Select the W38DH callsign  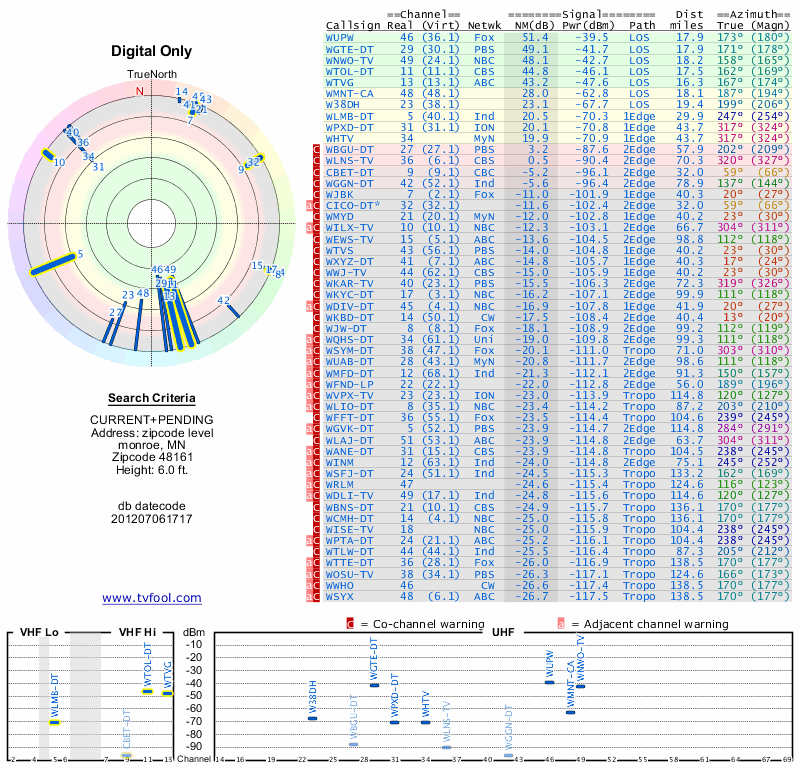tap(343, 105)
